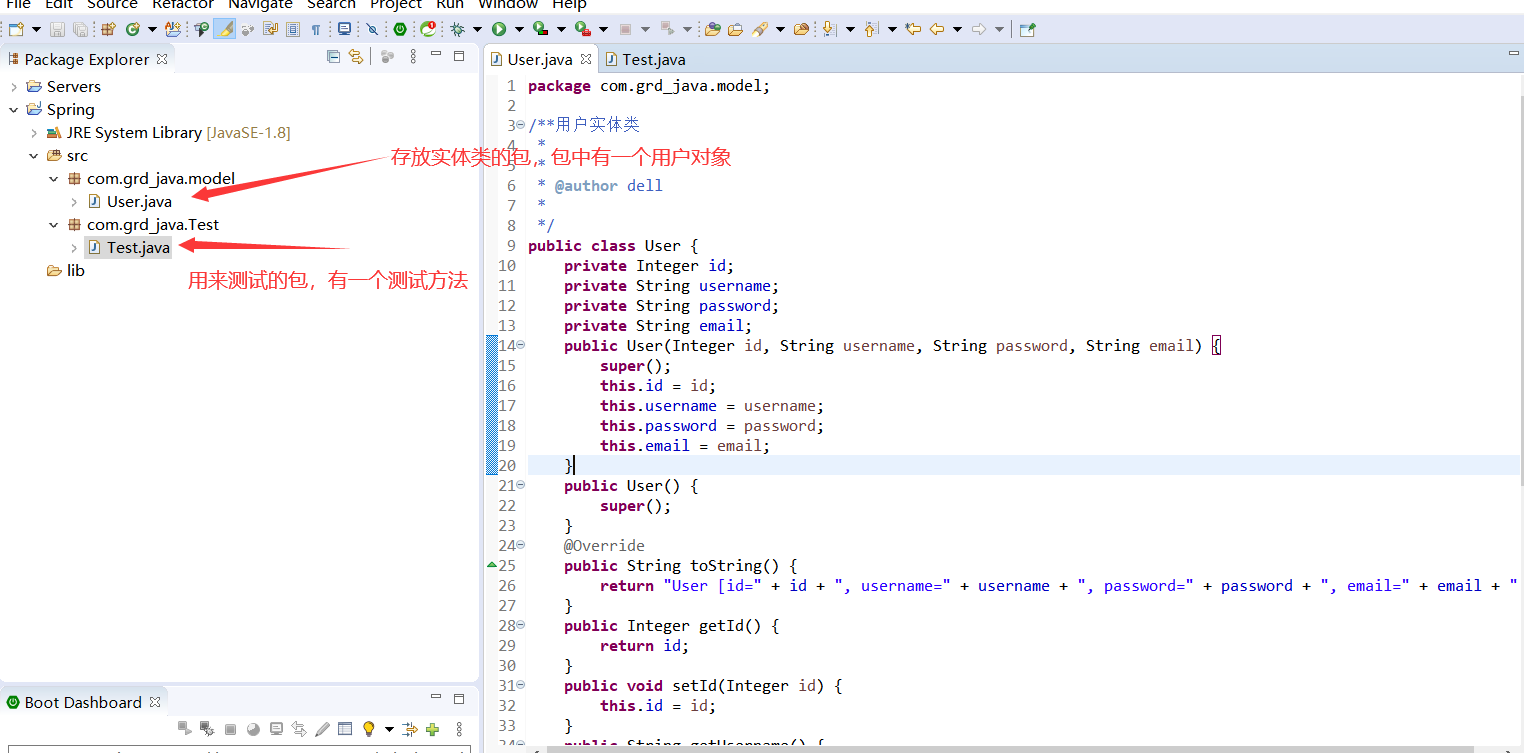Go to Previous Annotation in the toolbar

870,29
